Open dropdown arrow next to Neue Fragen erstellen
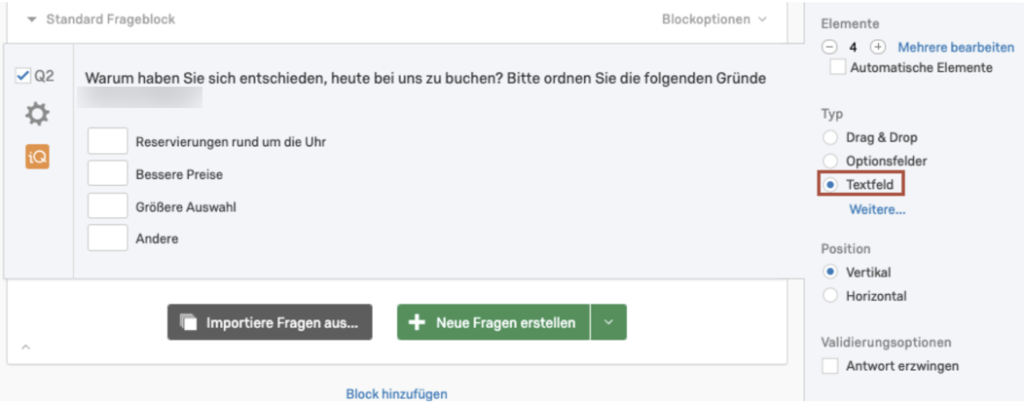 609,322
